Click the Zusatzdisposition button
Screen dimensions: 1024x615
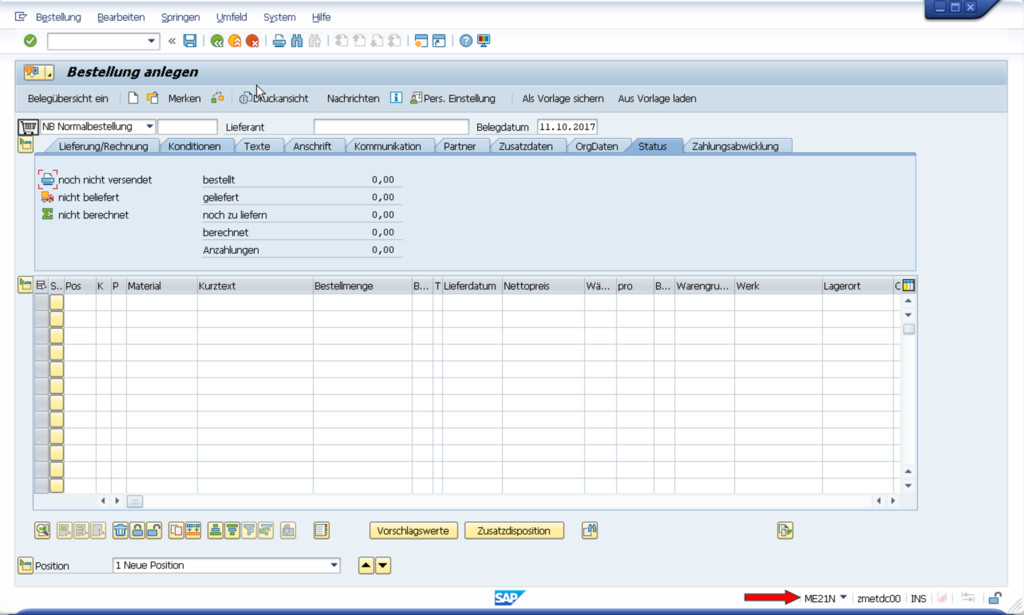[514, 531]
